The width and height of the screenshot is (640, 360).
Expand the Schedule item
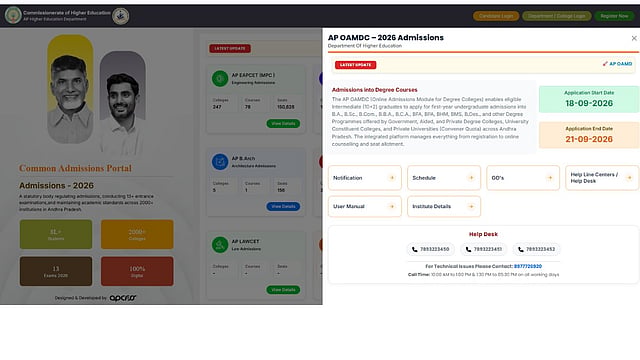click(444, 178)
